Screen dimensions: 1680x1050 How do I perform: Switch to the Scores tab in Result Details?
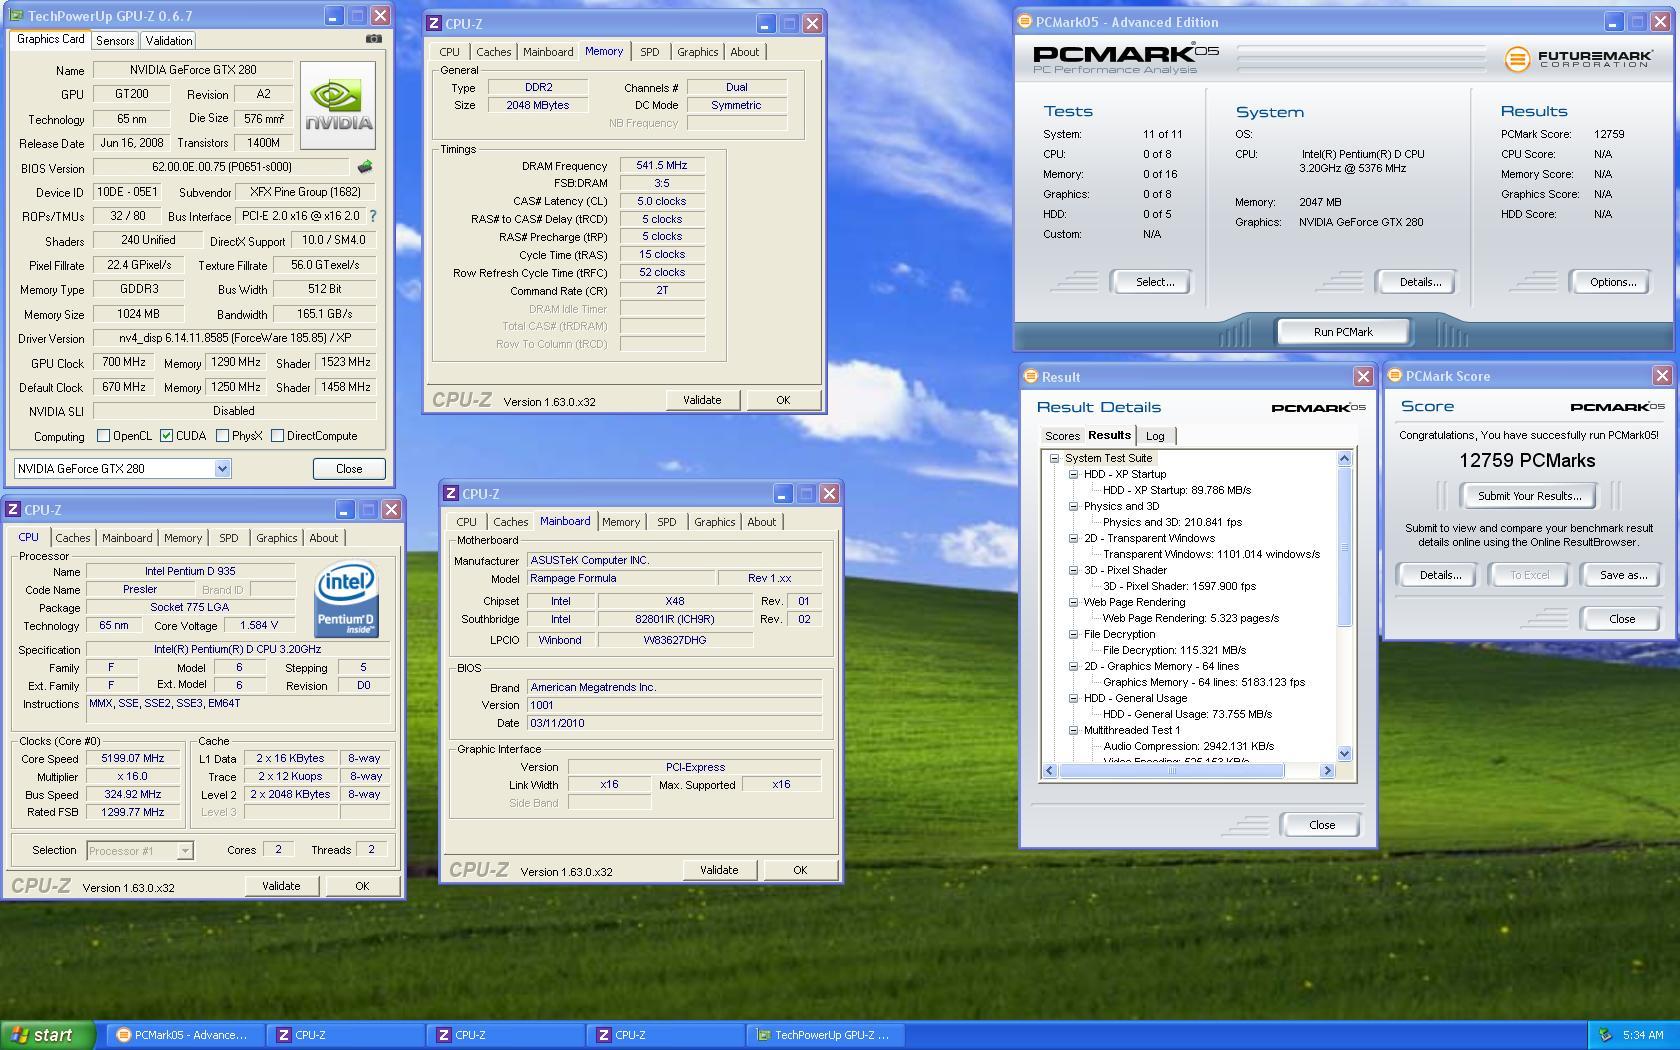[1062, 436]
